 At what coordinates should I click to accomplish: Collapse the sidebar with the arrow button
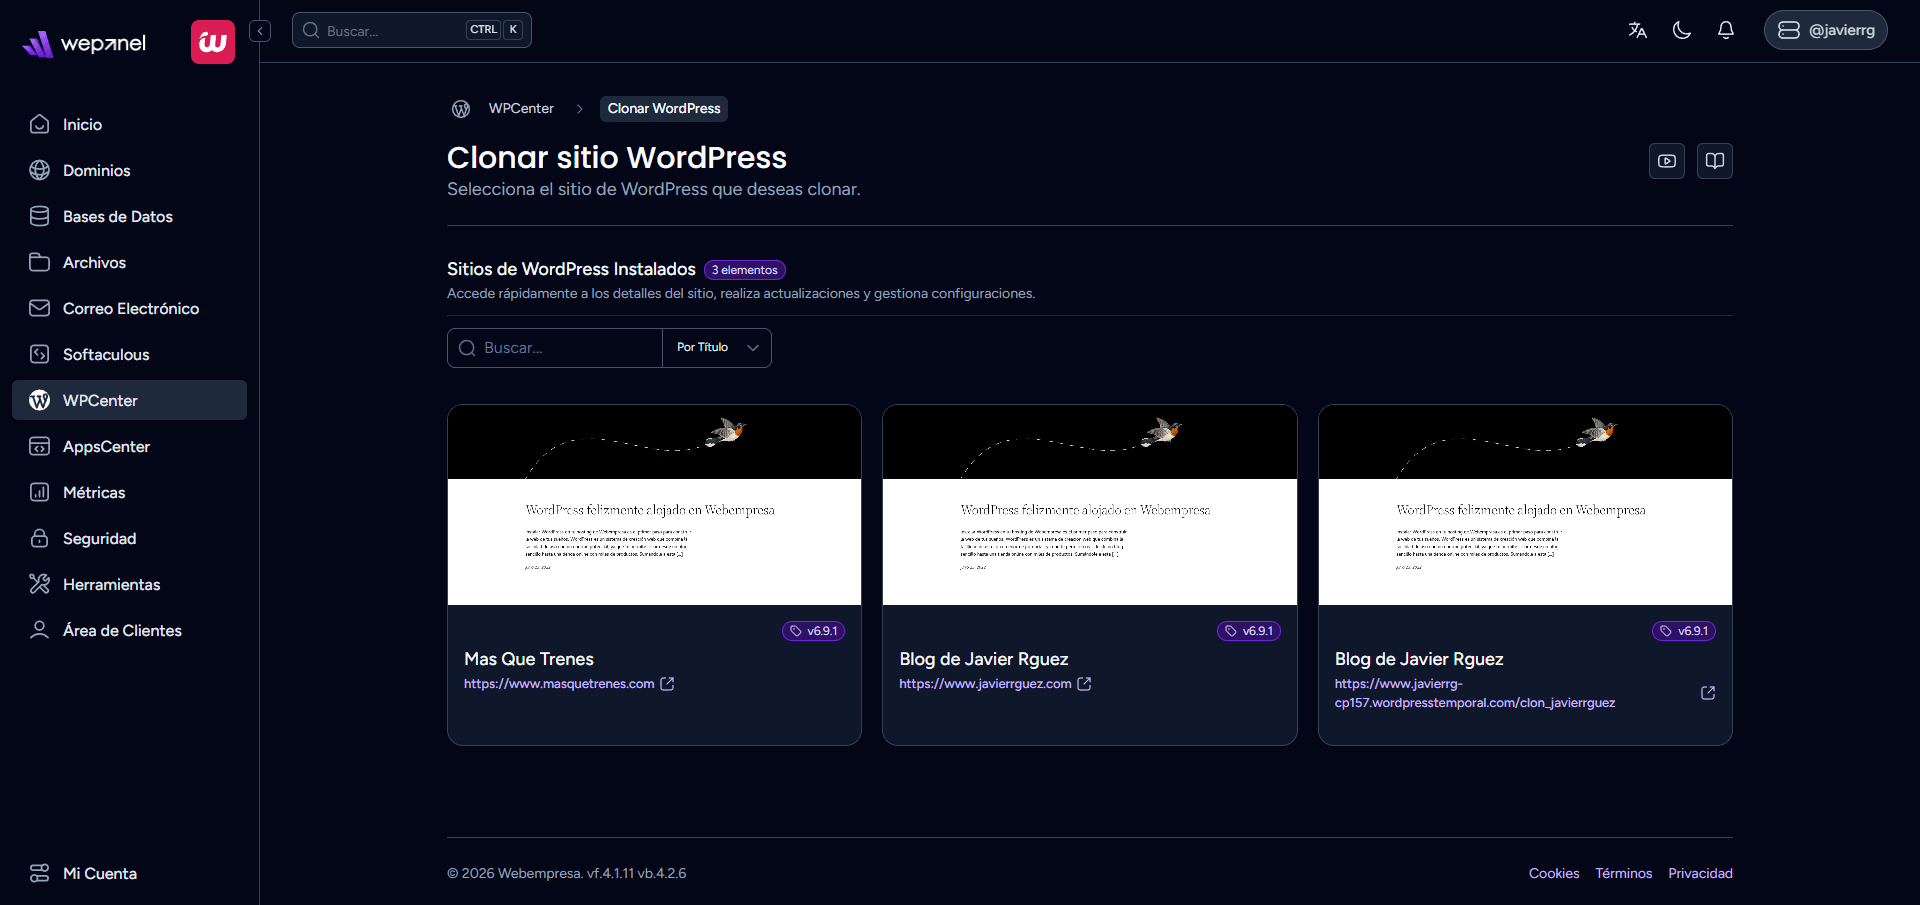point(260,31)
